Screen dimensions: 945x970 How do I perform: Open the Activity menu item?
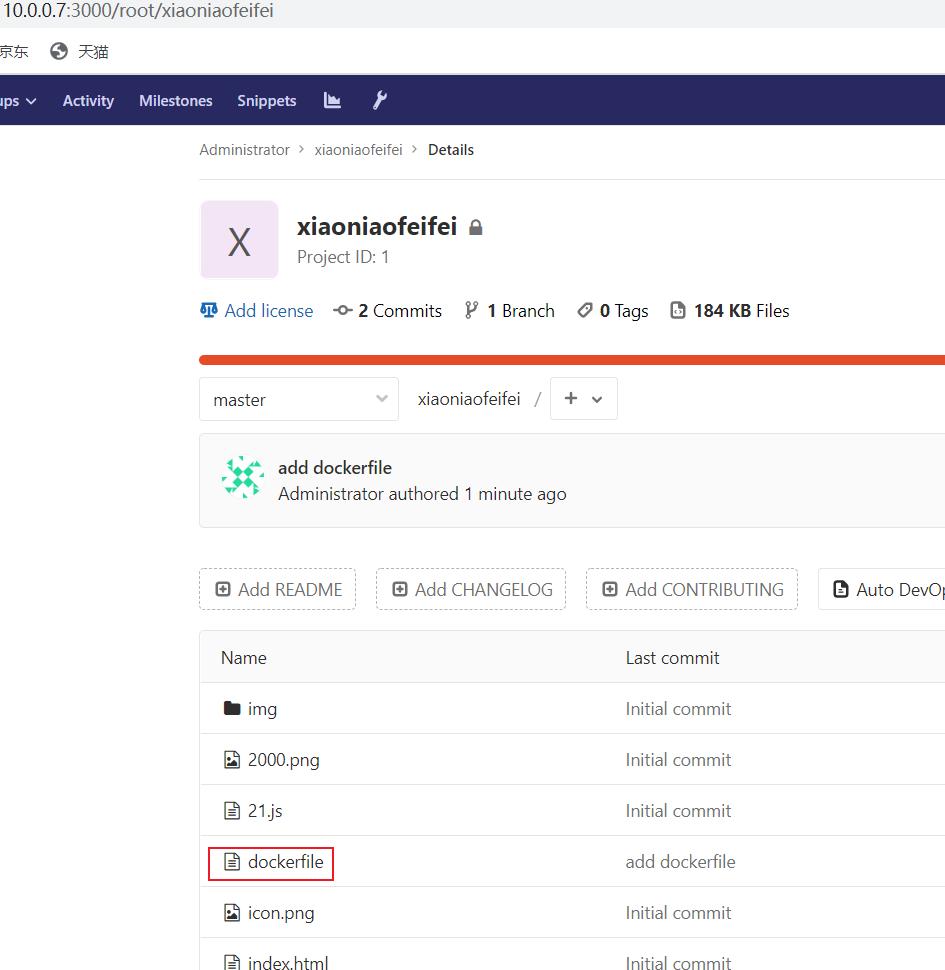[x=88, y=101]
